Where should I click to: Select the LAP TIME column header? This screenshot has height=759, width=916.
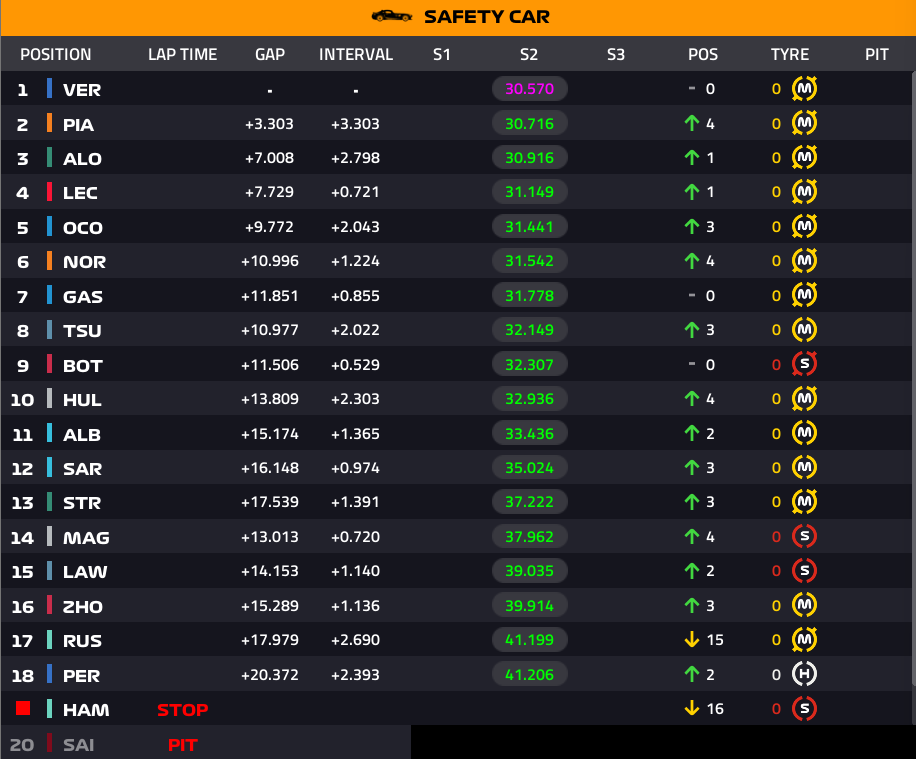[x=182, y=54]
